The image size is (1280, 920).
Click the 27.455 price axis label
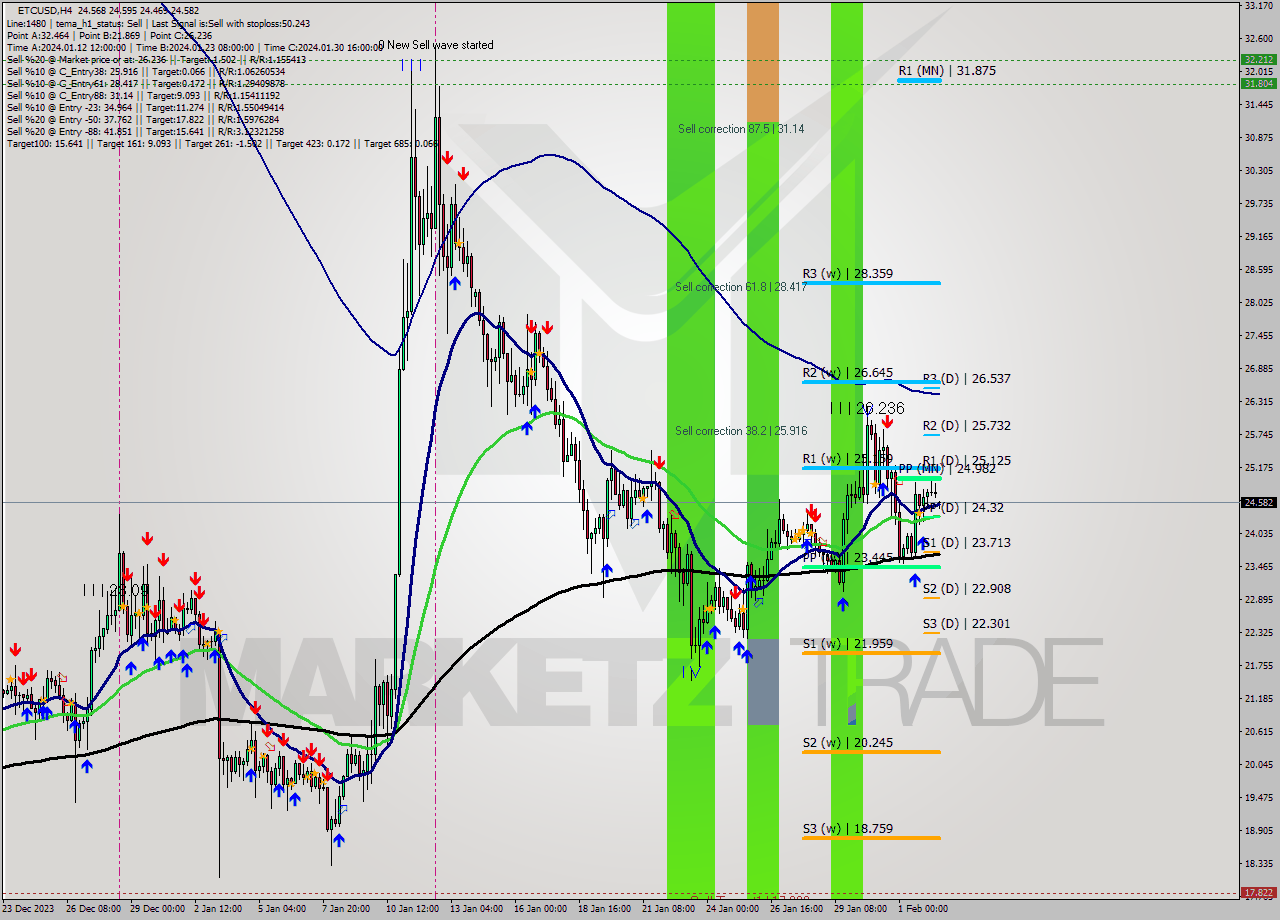(x=1258, y=336)
